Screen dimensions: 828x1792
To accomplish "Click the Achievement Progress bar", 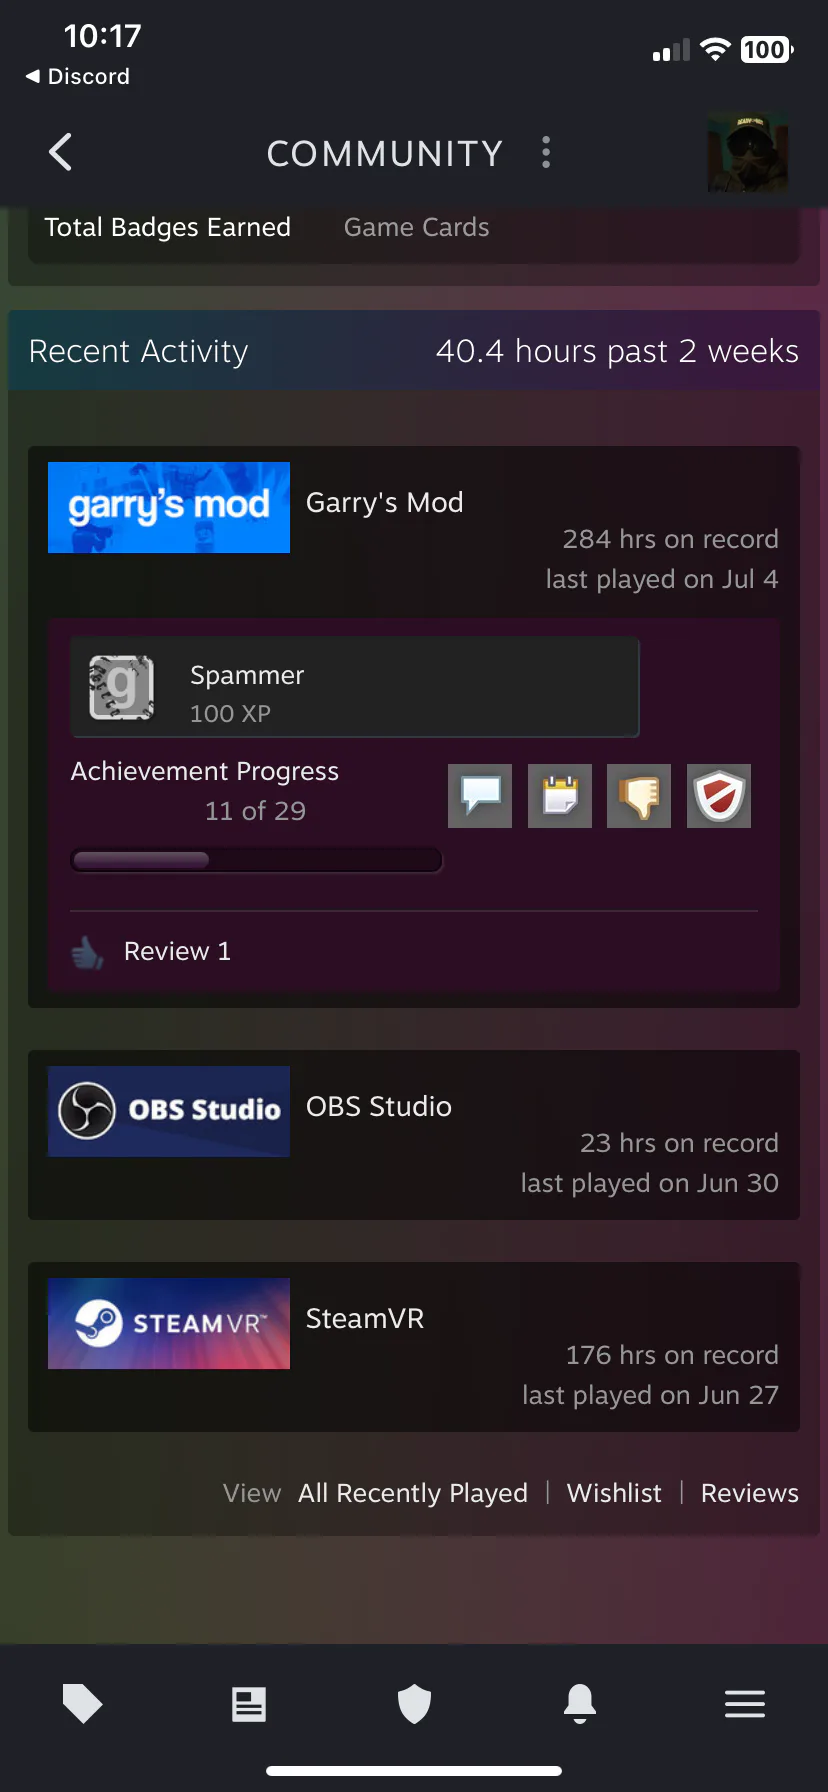I will [256, 860].
